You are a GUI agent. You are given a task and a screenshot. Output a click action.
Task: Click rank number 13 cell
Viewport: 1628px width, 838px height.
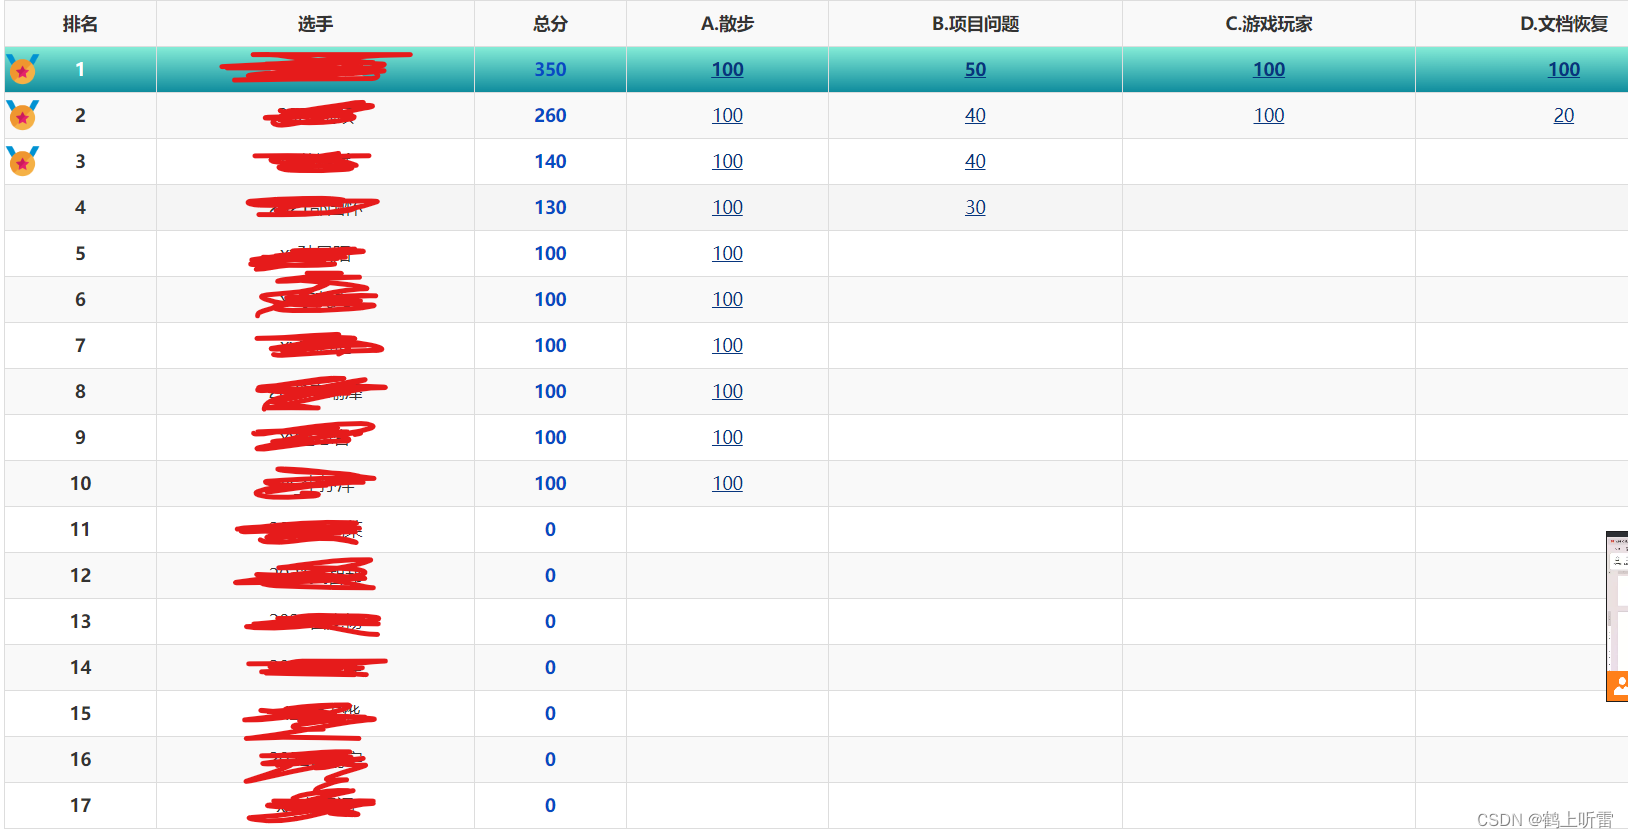coord(80,621)
